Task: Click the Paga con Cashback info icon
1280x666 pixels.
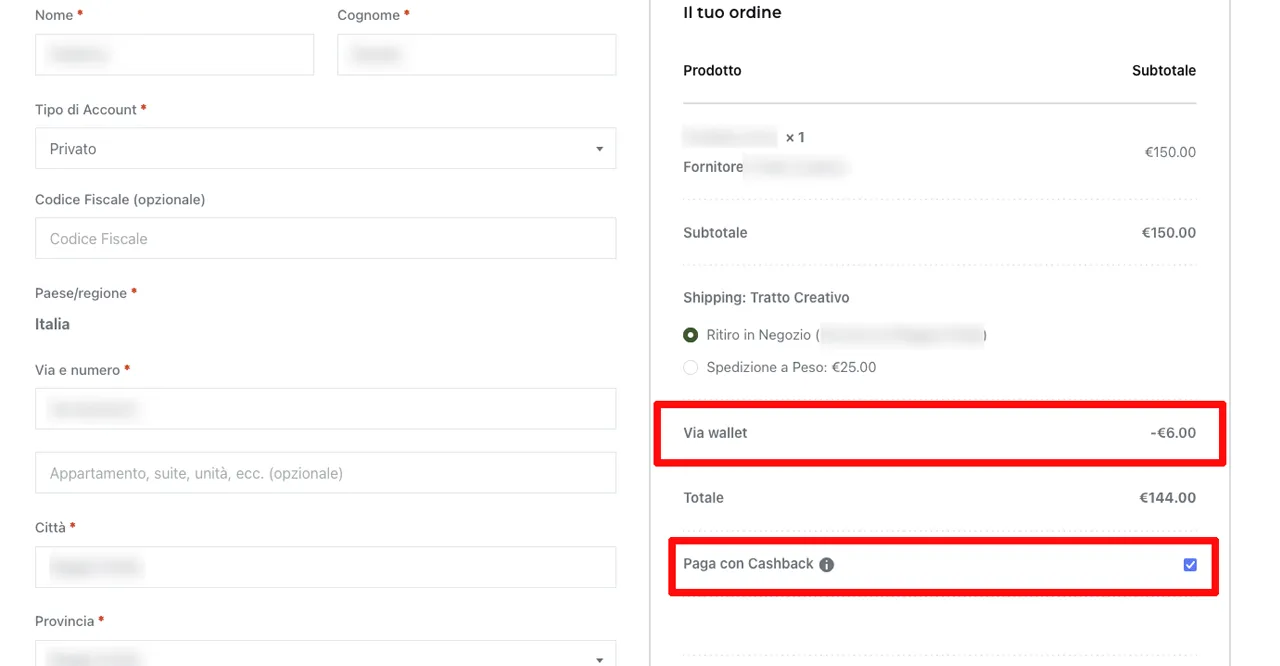Action: point(826,565)
